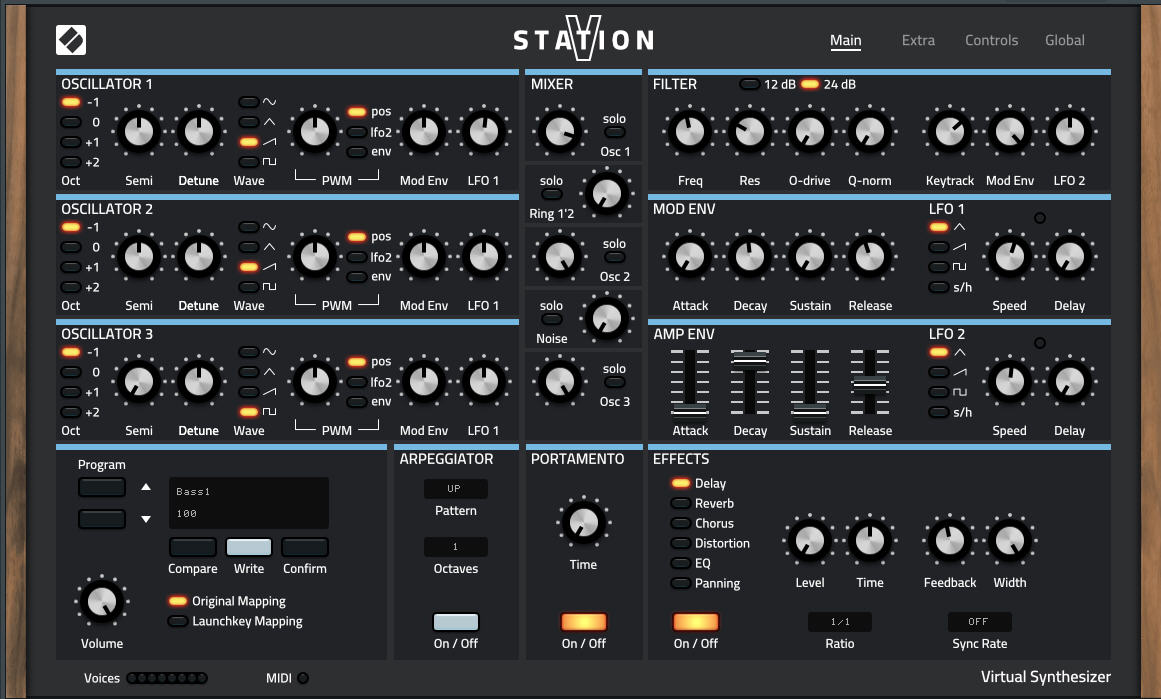Click the Compare button
1161x699 pixels.
[x=193, y=547]
